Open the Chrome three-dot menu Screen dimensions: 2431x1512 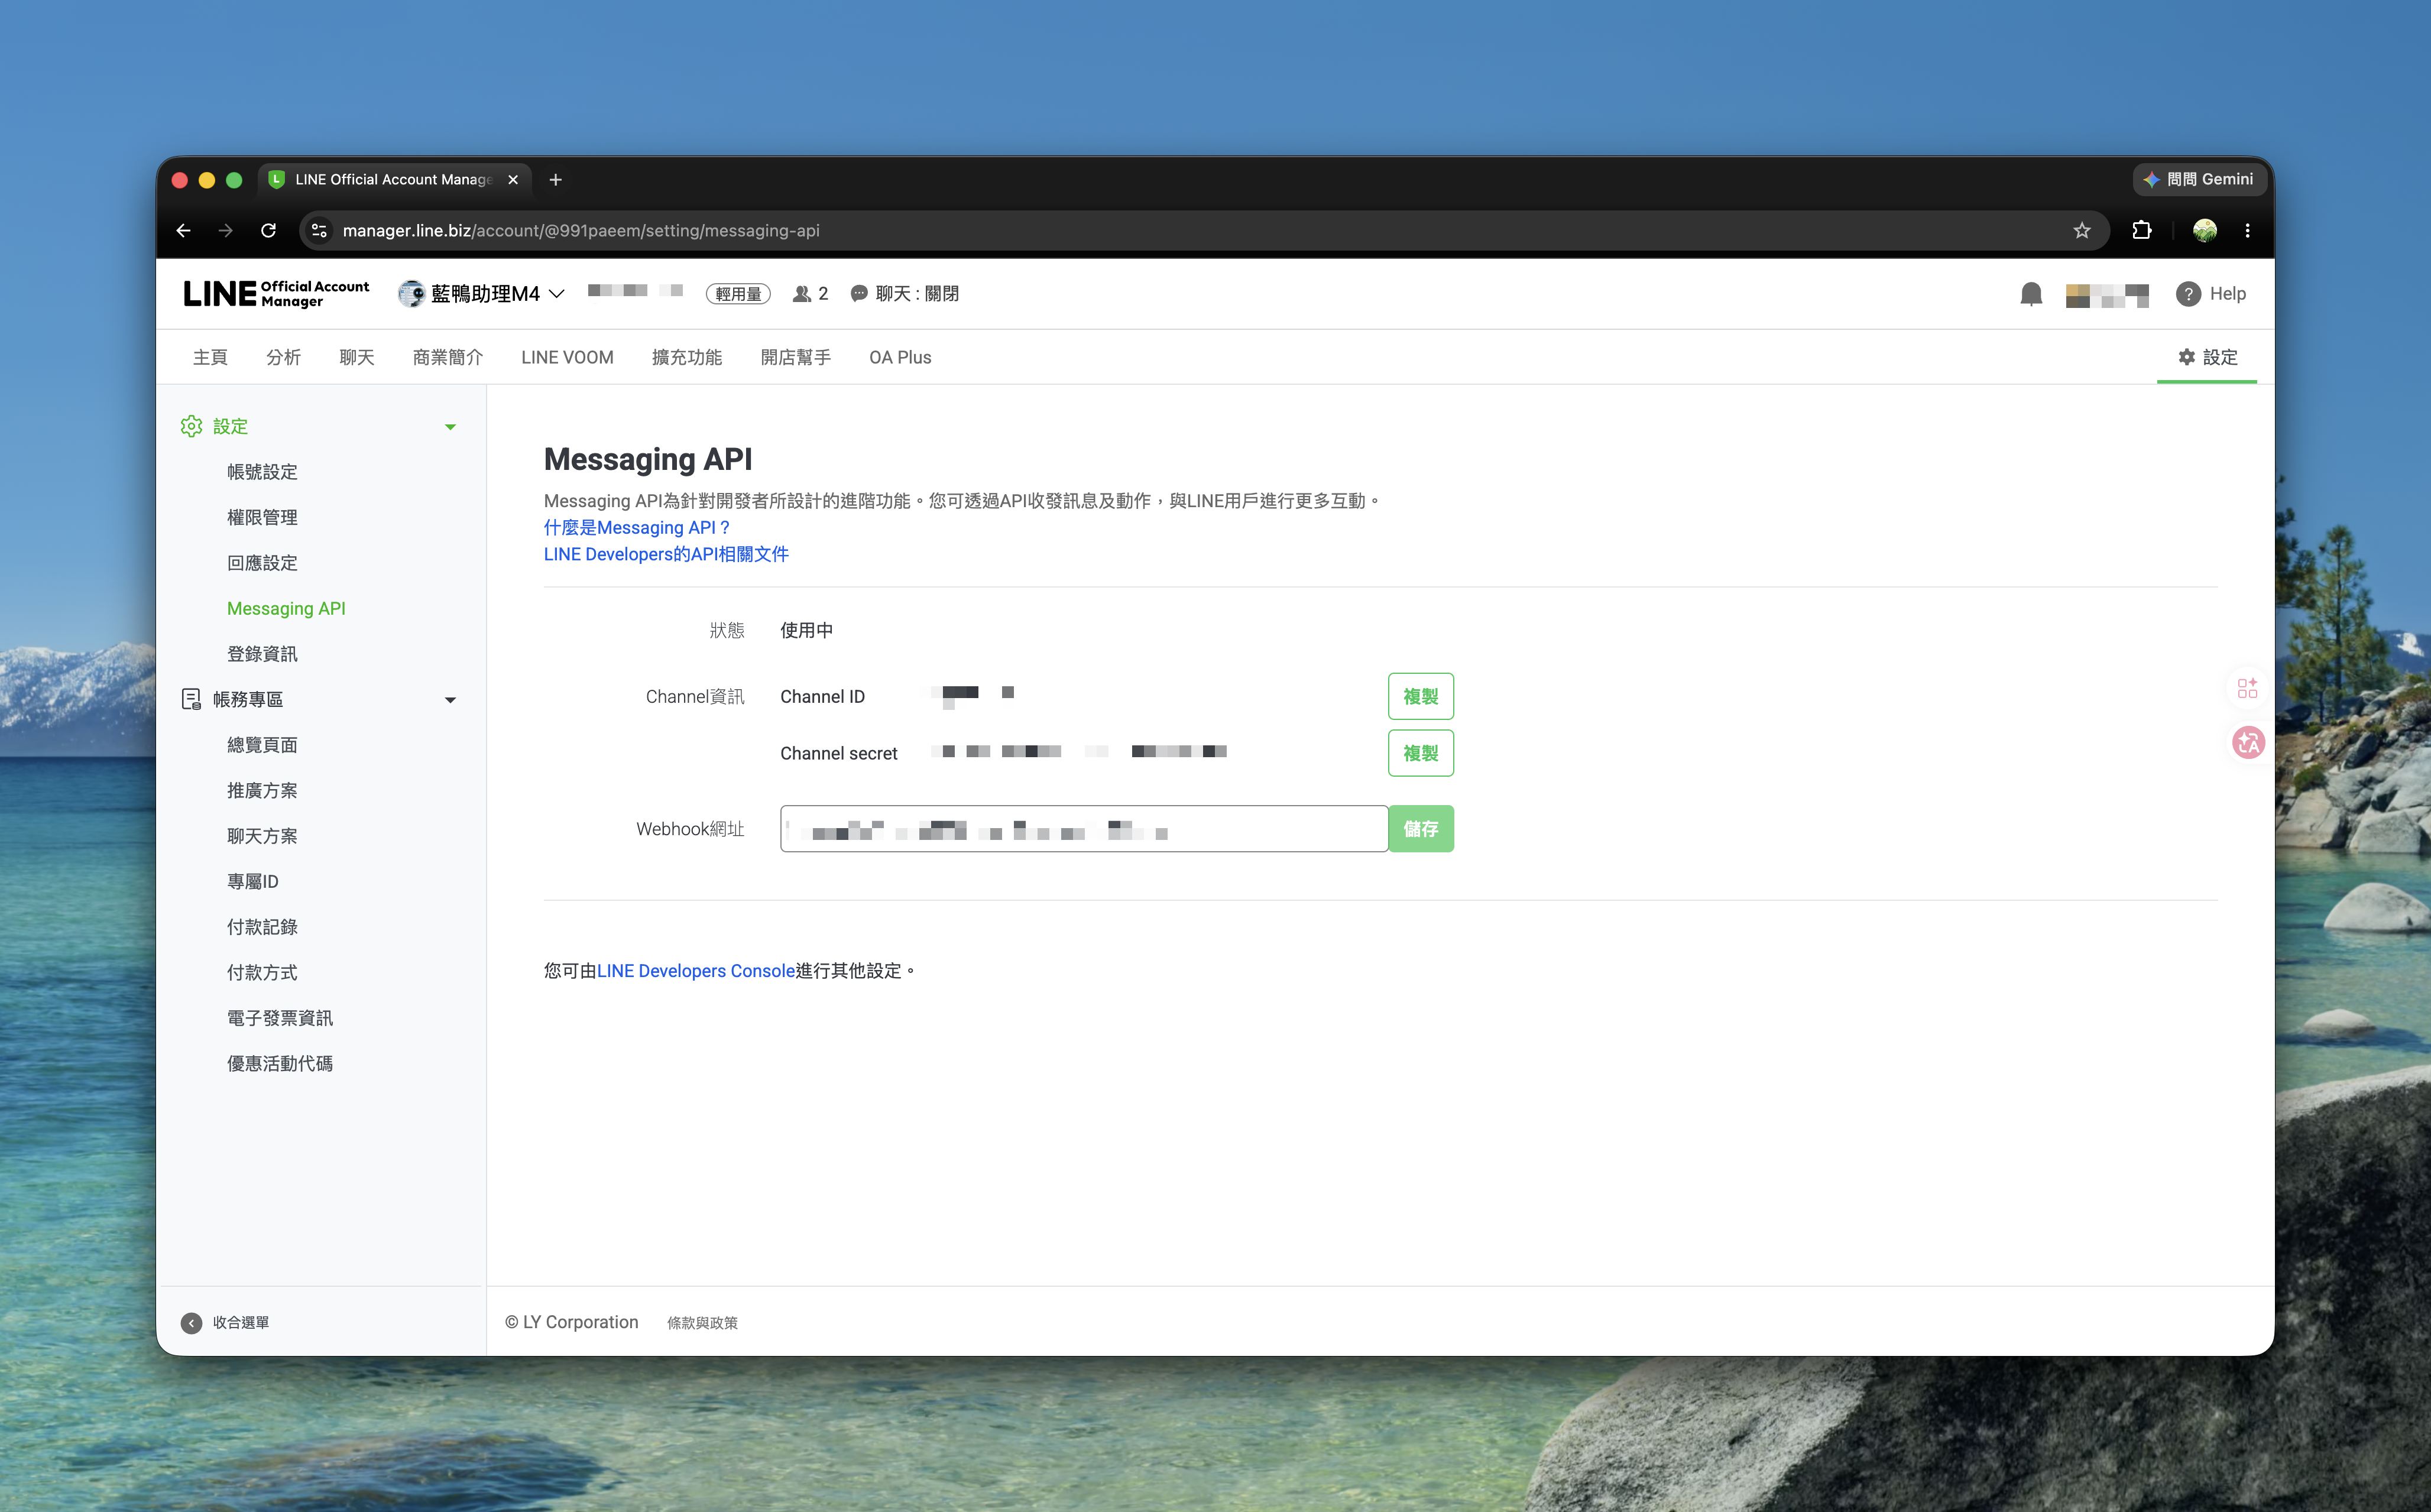coord(2248,231)
